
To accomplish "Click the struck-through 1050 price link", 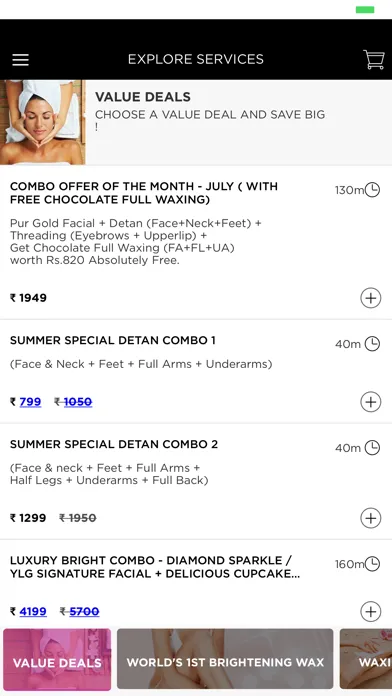I will click(x=78, y=402).
